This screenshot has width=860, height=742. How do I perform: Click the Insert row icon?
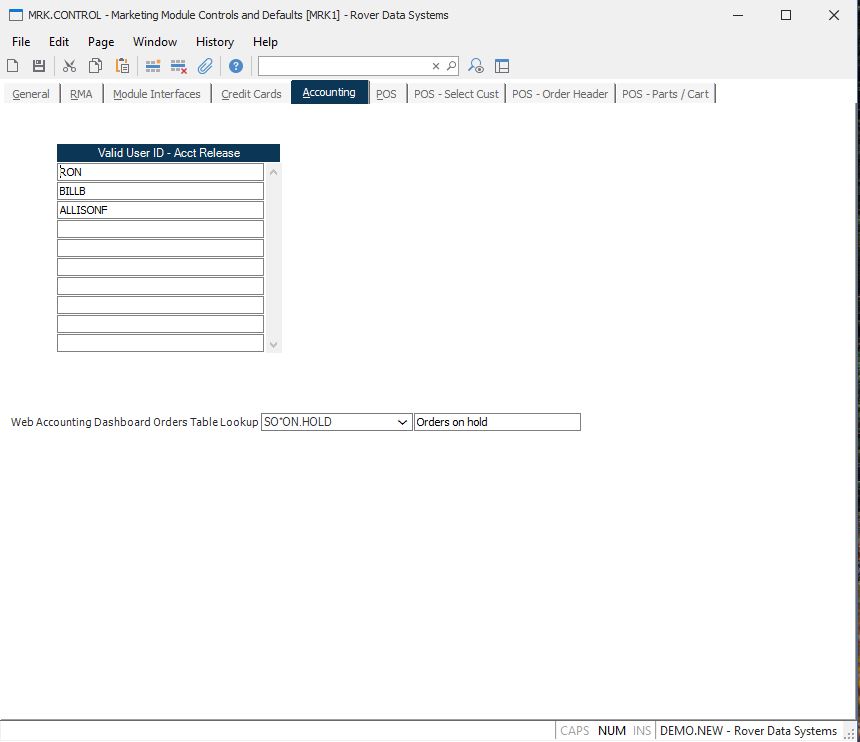pos(153,66)
